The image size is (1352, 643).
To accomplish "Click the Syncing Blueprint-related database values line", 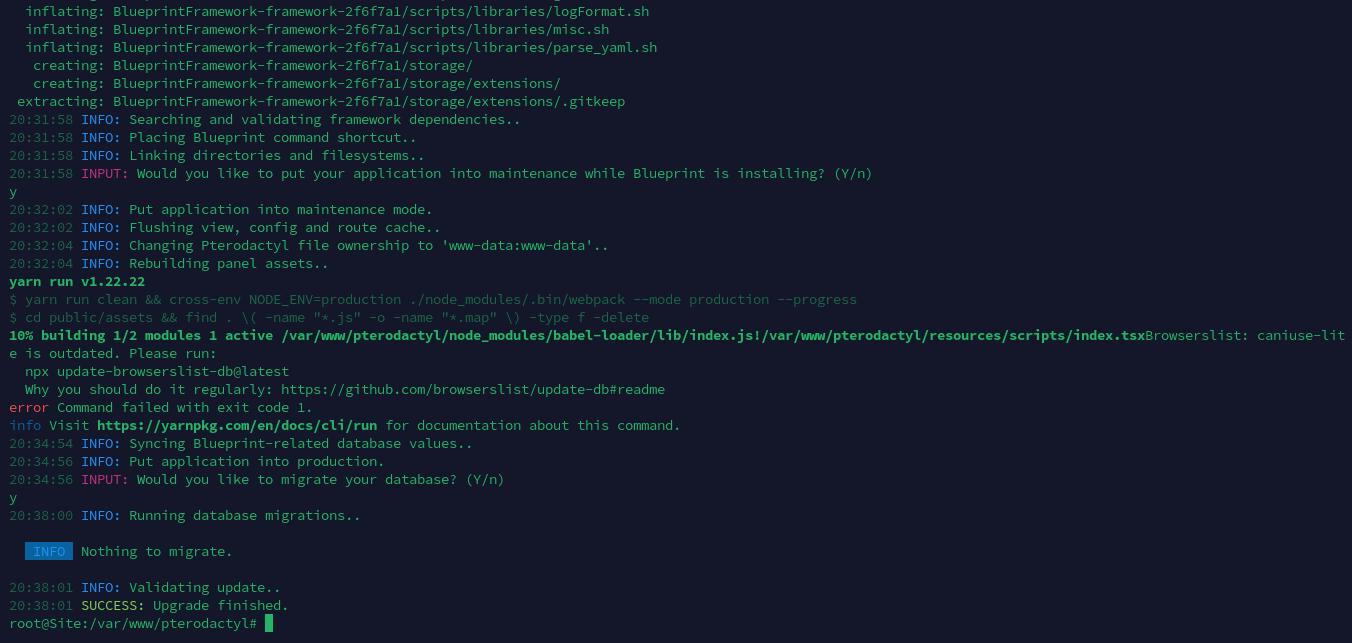I will coord(241,443).
